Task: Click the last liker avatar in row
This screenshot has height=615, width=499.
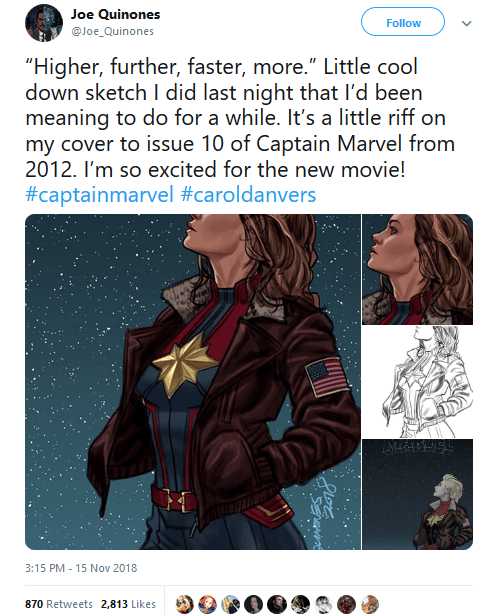Action: coord(370,604)
